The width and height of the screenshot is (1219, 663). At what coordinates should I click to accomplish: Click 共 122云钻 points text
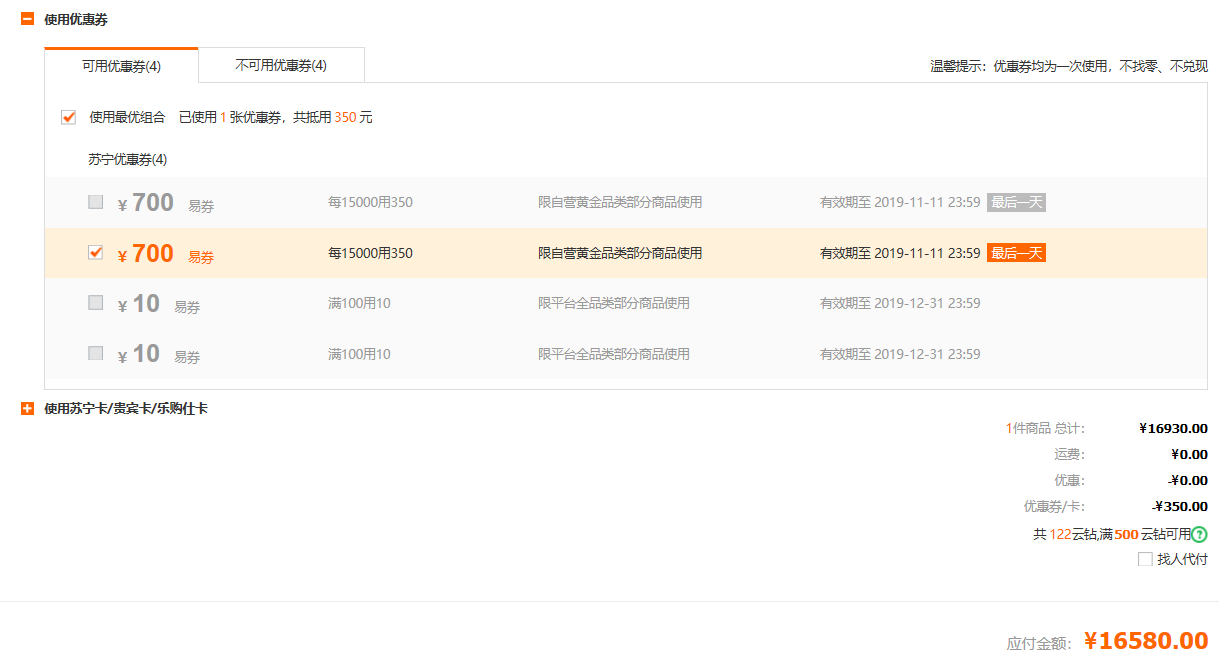pyautogui.click(x=1065, y=534)
